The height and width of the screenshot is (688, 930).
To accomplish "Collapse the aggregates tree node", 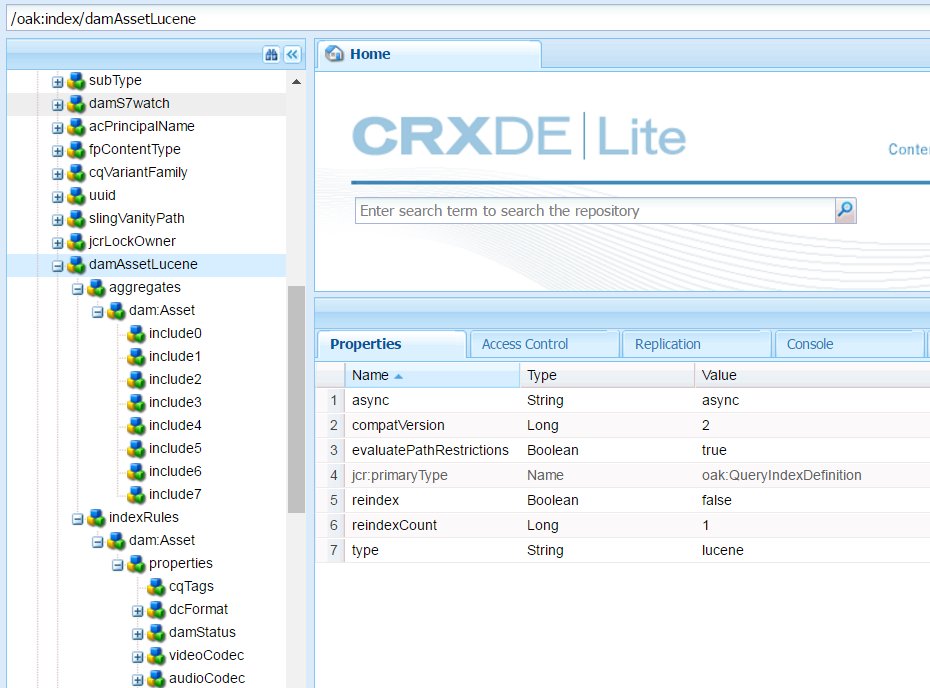I will pyautogui.click(x=78, y=289).
